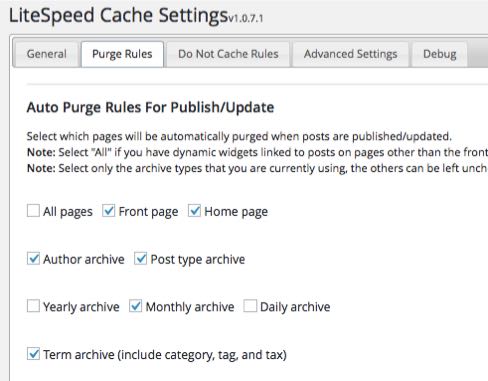The image size is (488, 381).
Task: Go to the Advanced Settings tab
Action: pos(350,54)
